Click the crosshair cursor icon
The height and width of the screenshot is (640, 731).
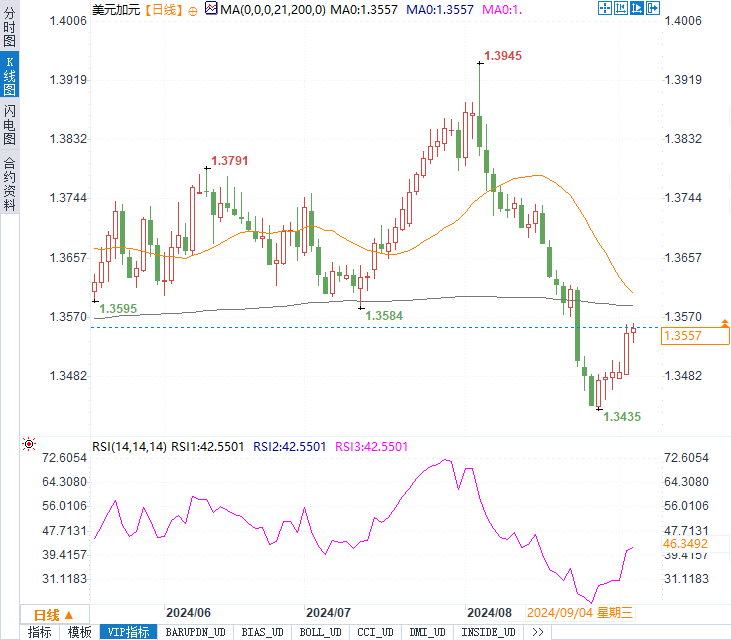point(605,8)
